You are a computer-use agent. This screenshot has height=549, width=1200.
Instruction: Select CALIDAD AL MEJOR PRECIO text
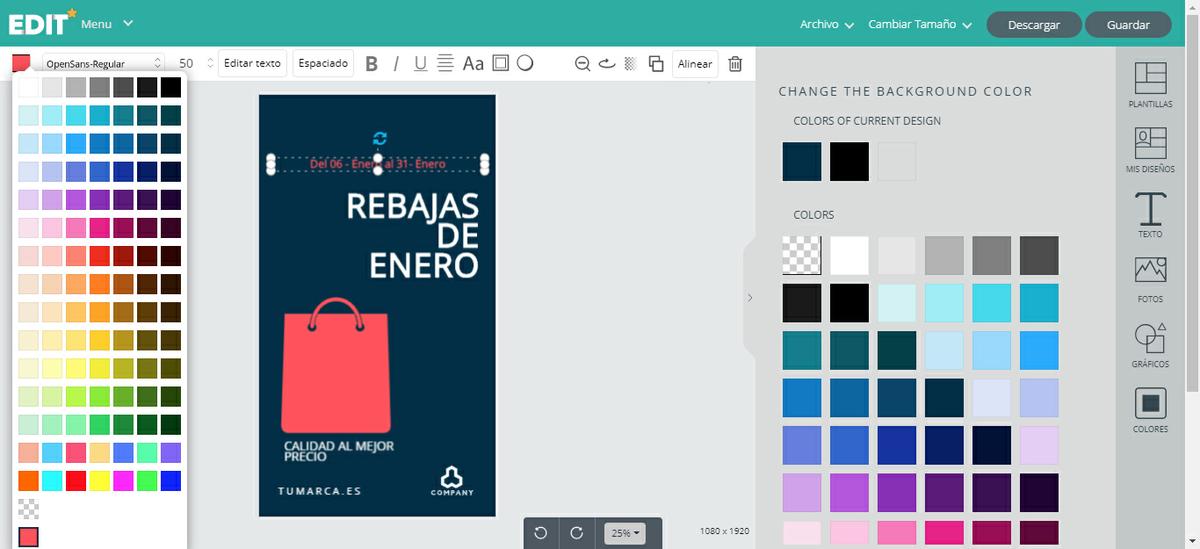point(338,451)
